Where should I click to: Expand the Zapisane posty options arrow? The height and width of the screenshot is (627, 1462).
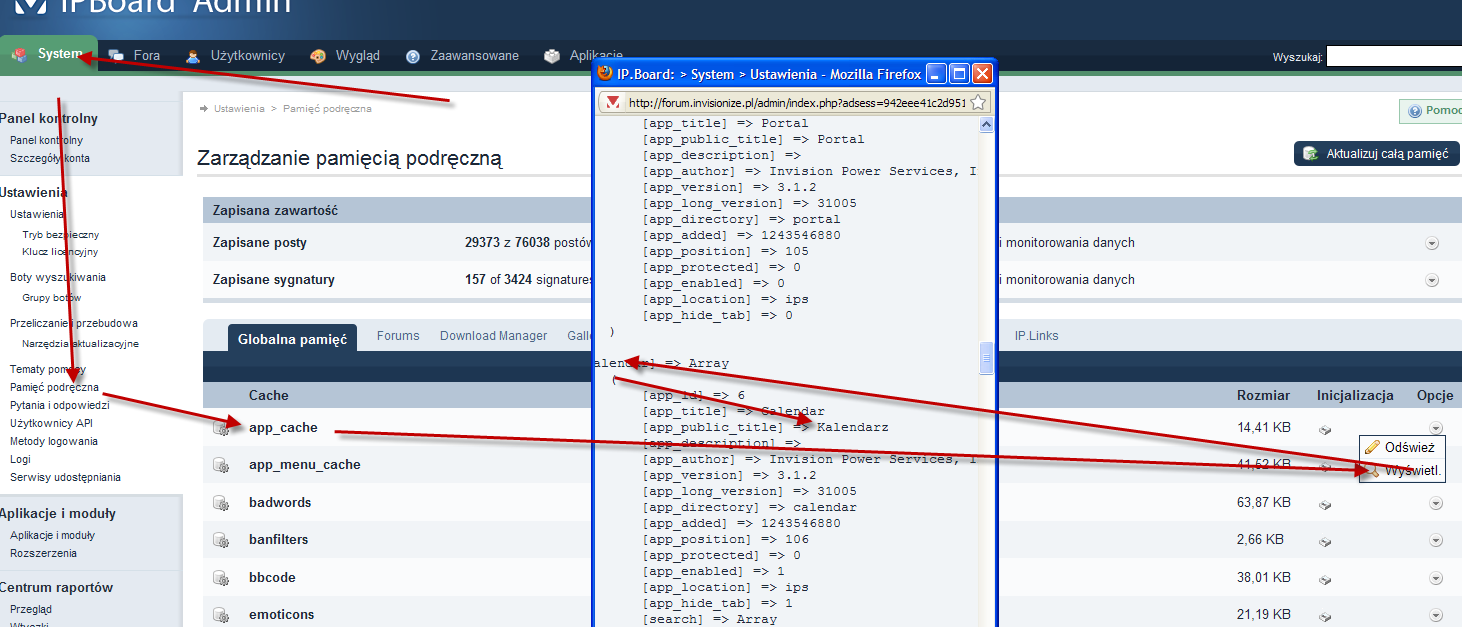click(1431, 243)
